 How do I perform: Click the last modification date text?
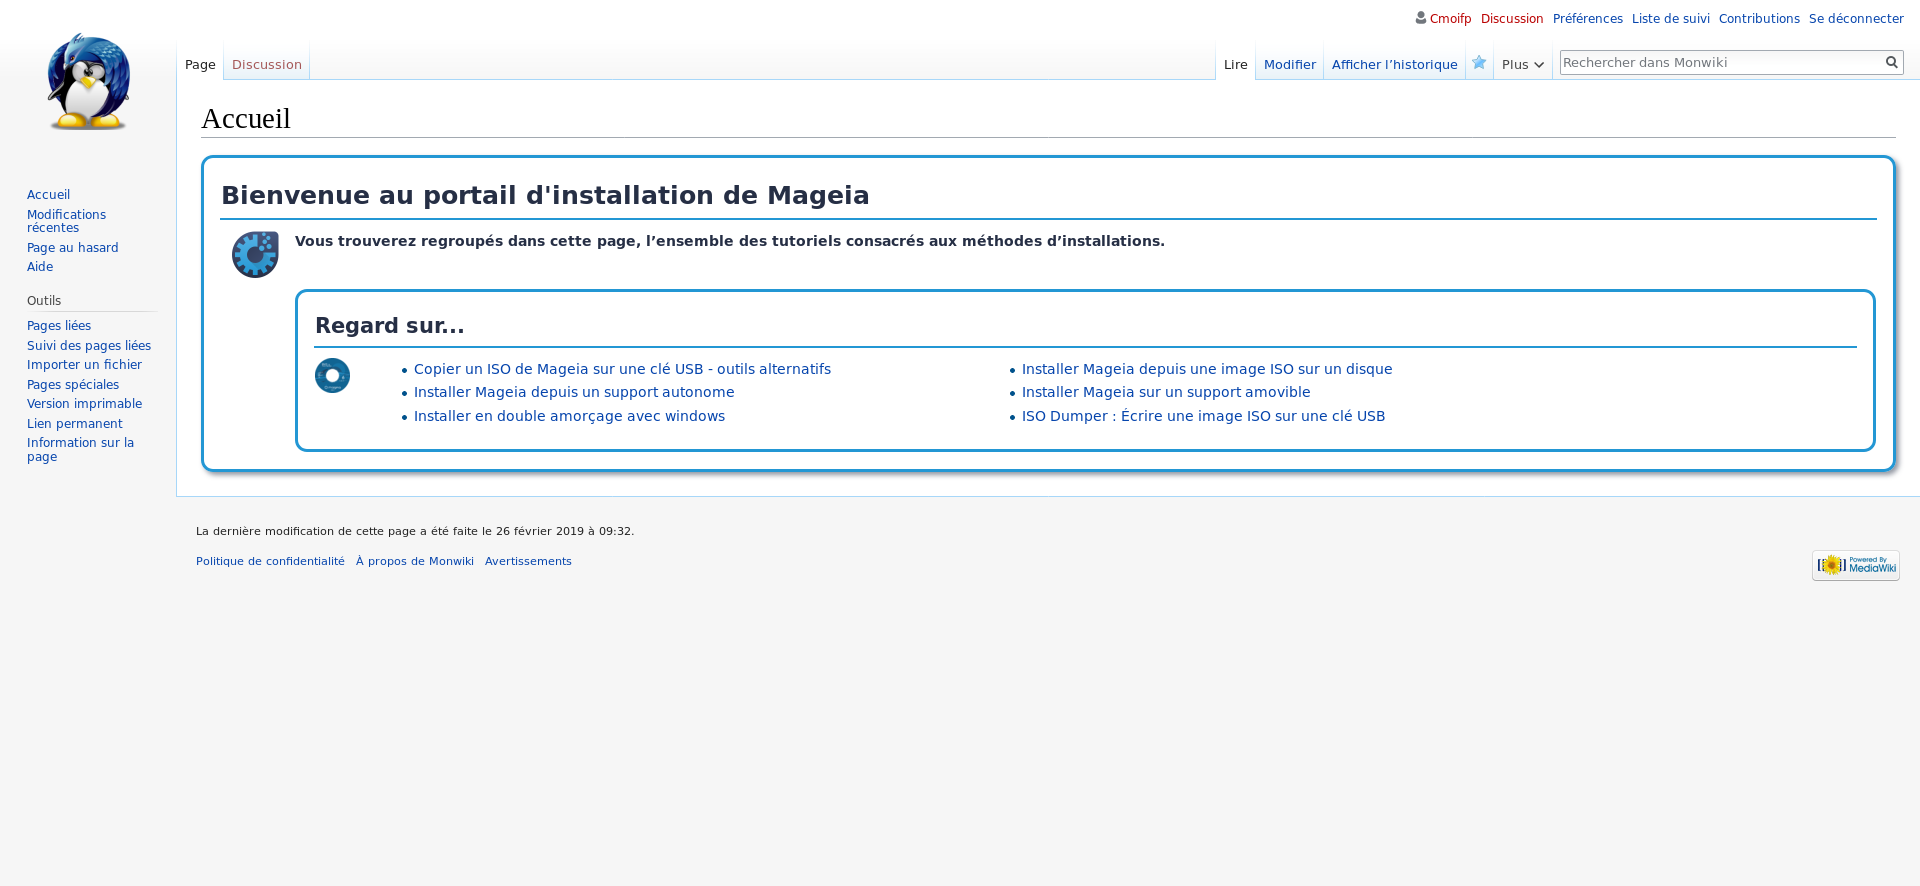click(415, 532)
